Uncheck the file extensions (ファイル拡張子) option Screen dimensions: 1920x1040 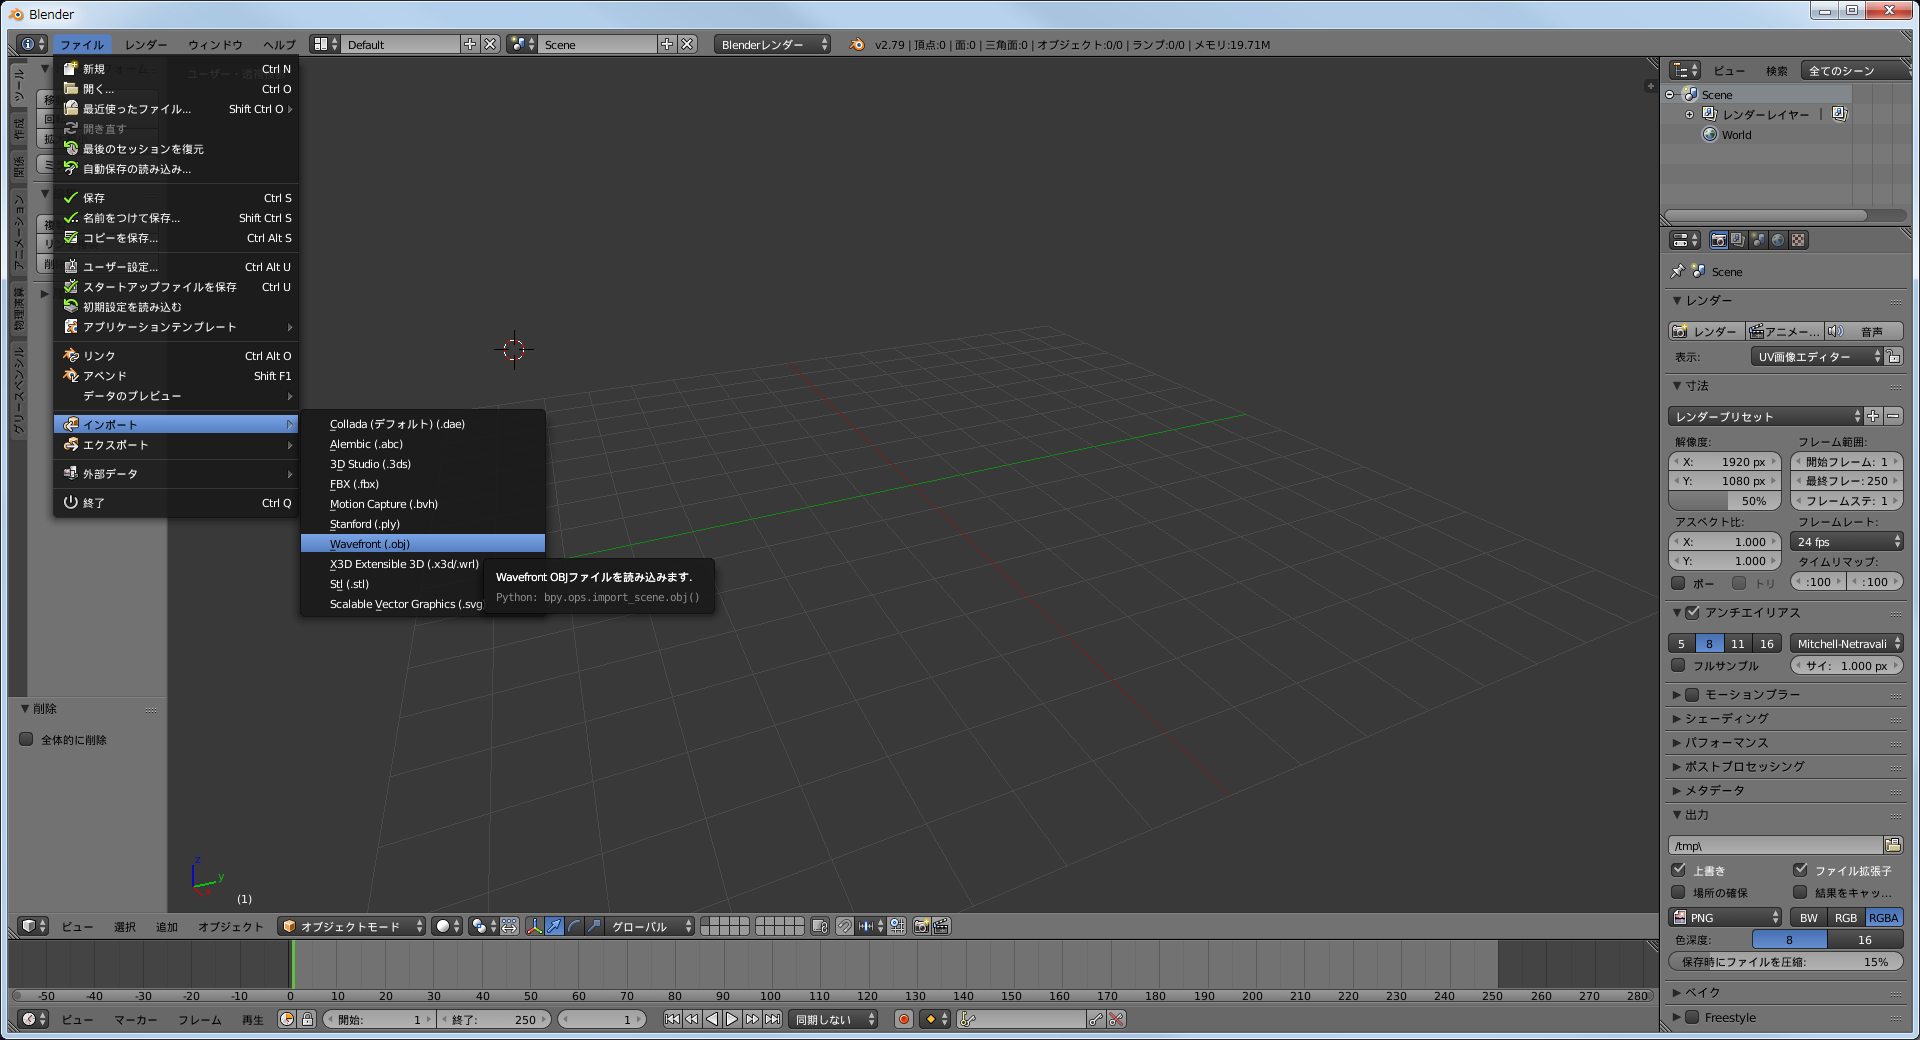1800,870
